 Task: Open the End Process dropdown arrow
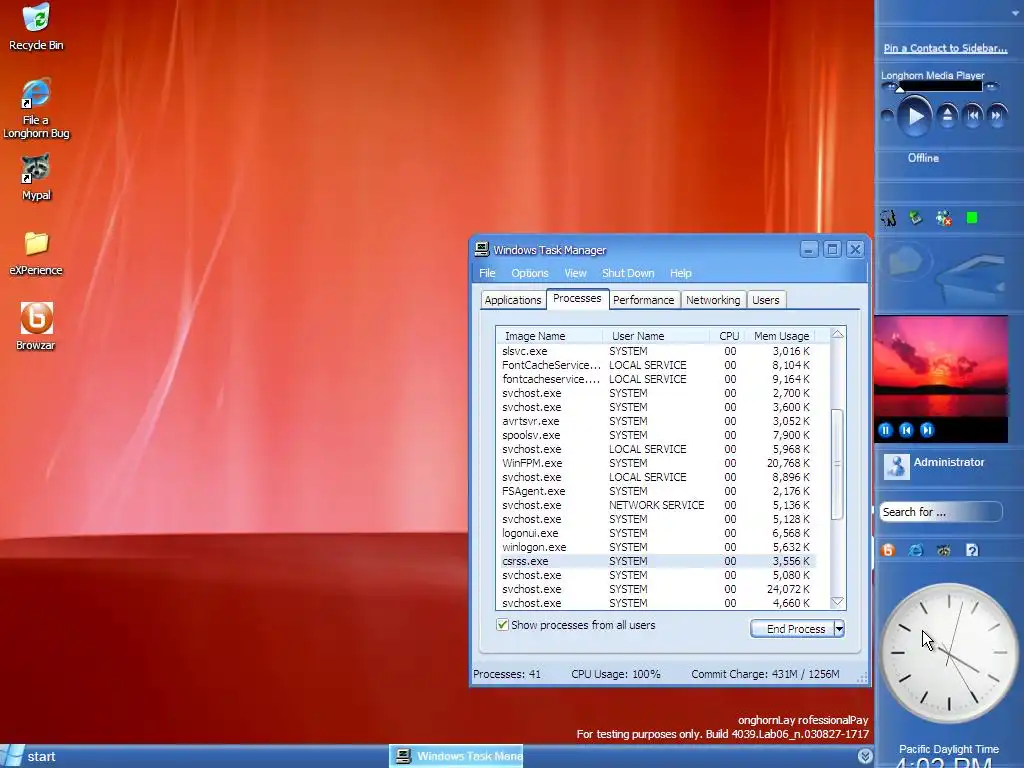coord(840,629)
